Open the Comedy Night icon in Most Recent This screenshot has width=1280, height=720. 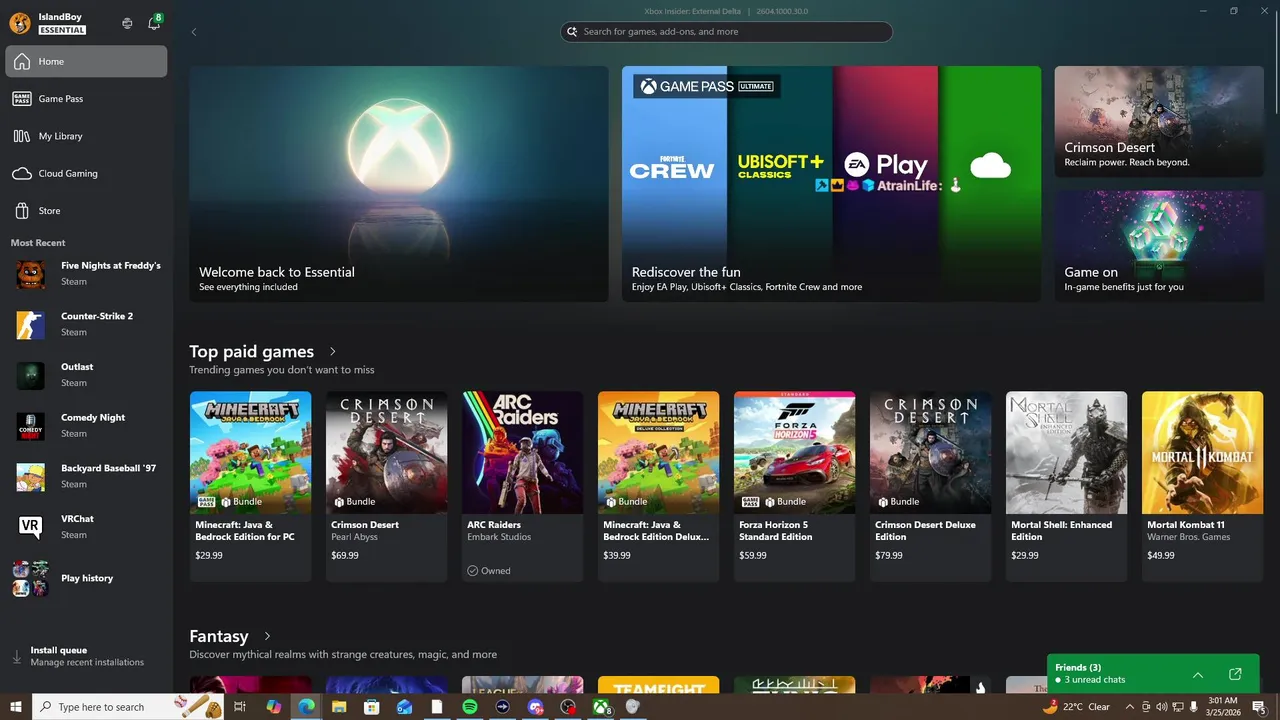[30, 426]
